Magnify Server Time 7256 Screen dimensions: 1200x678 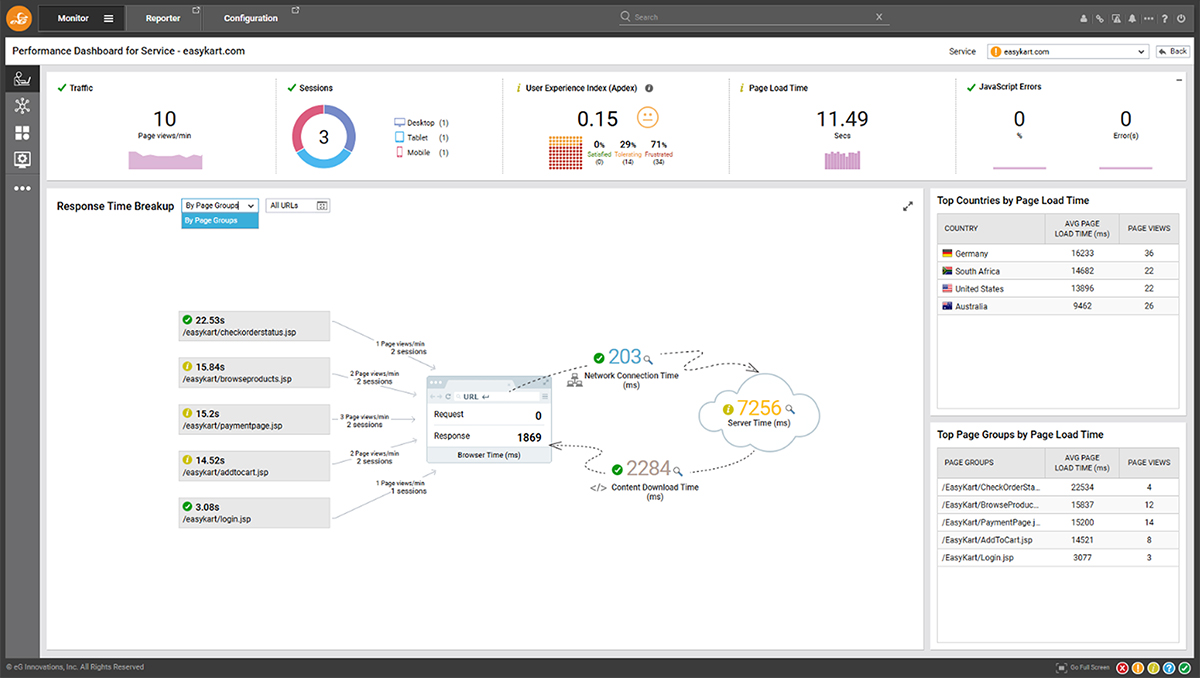(x=790, y=409)
